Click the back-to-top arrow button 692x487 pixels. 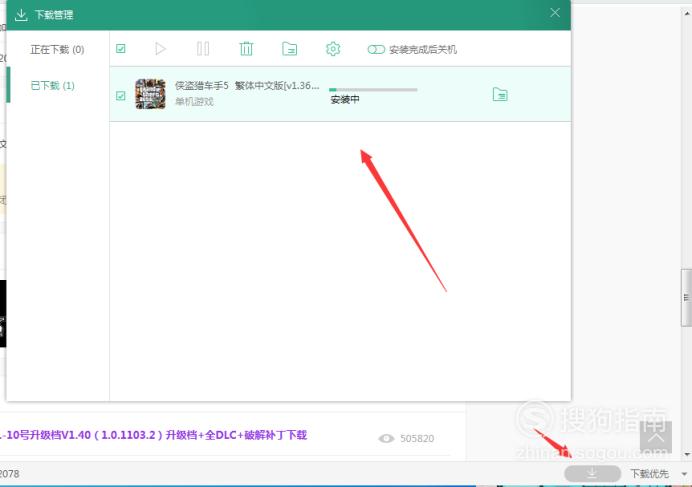tap(656, 437)
